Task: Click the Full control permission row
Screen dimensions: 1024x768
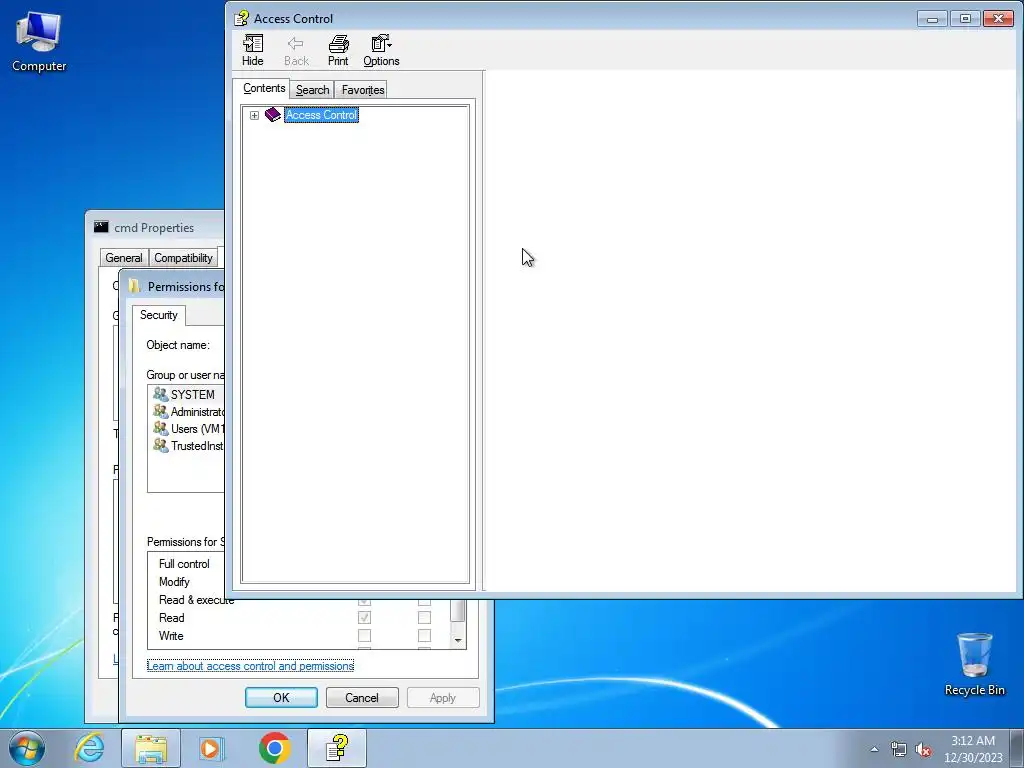Action: click(184, 564)
